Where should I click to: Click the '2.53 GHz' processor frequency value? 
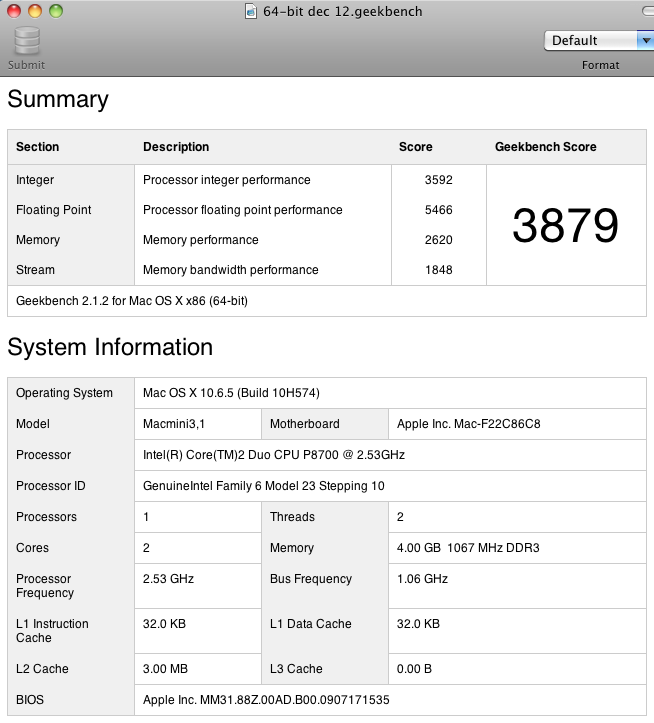(x=168, y=578)
